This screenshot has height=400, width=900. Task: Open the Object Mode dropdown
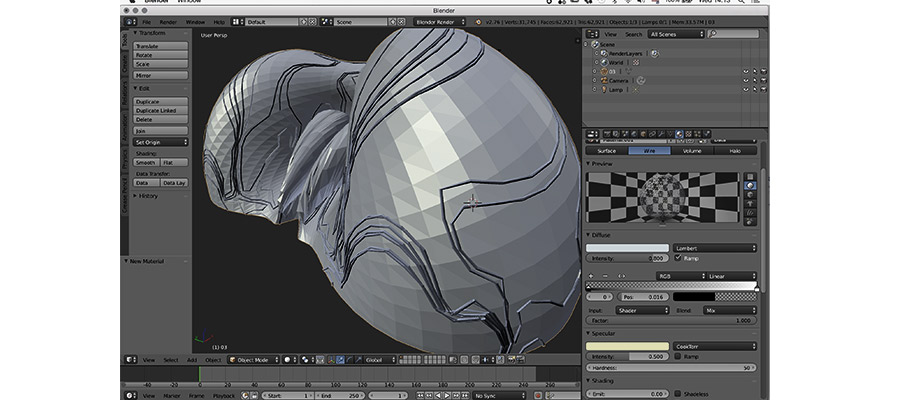click(x=254, y=360)
